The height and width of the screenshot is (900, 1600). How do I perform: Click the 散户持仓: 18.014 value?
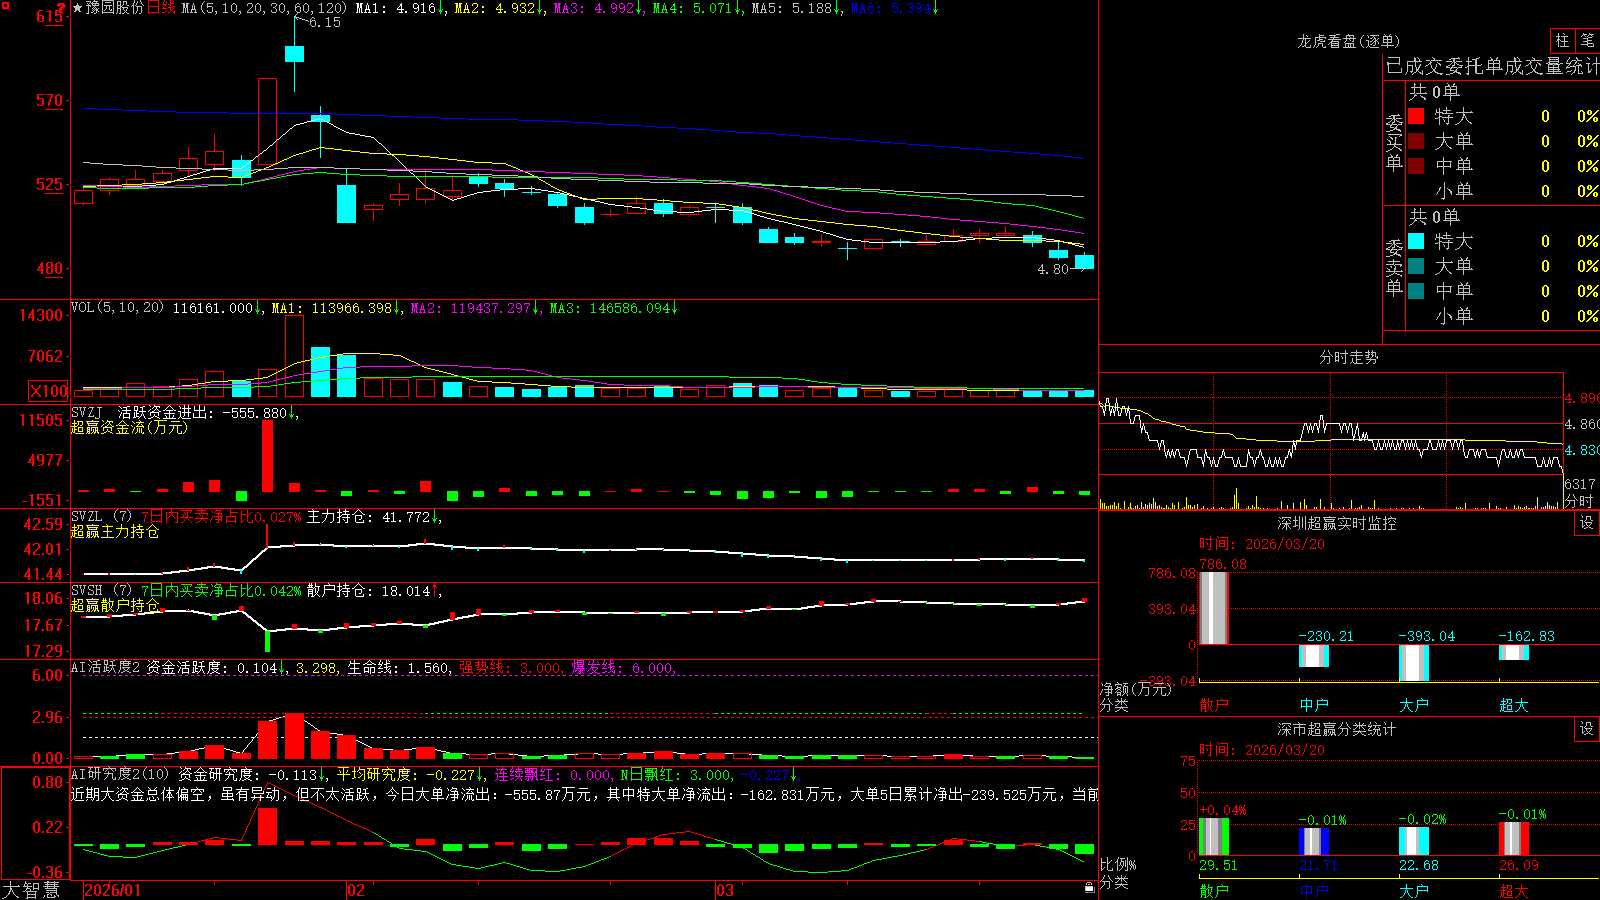(x=374, y=591)
